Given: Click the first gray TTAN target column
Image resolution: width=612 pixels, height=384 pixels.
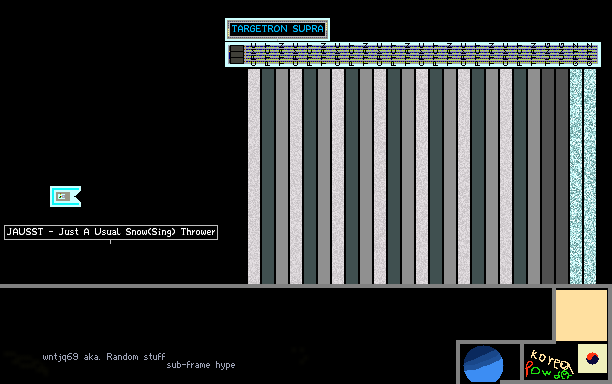Looking at the screenshot, I should coord(282,176).
